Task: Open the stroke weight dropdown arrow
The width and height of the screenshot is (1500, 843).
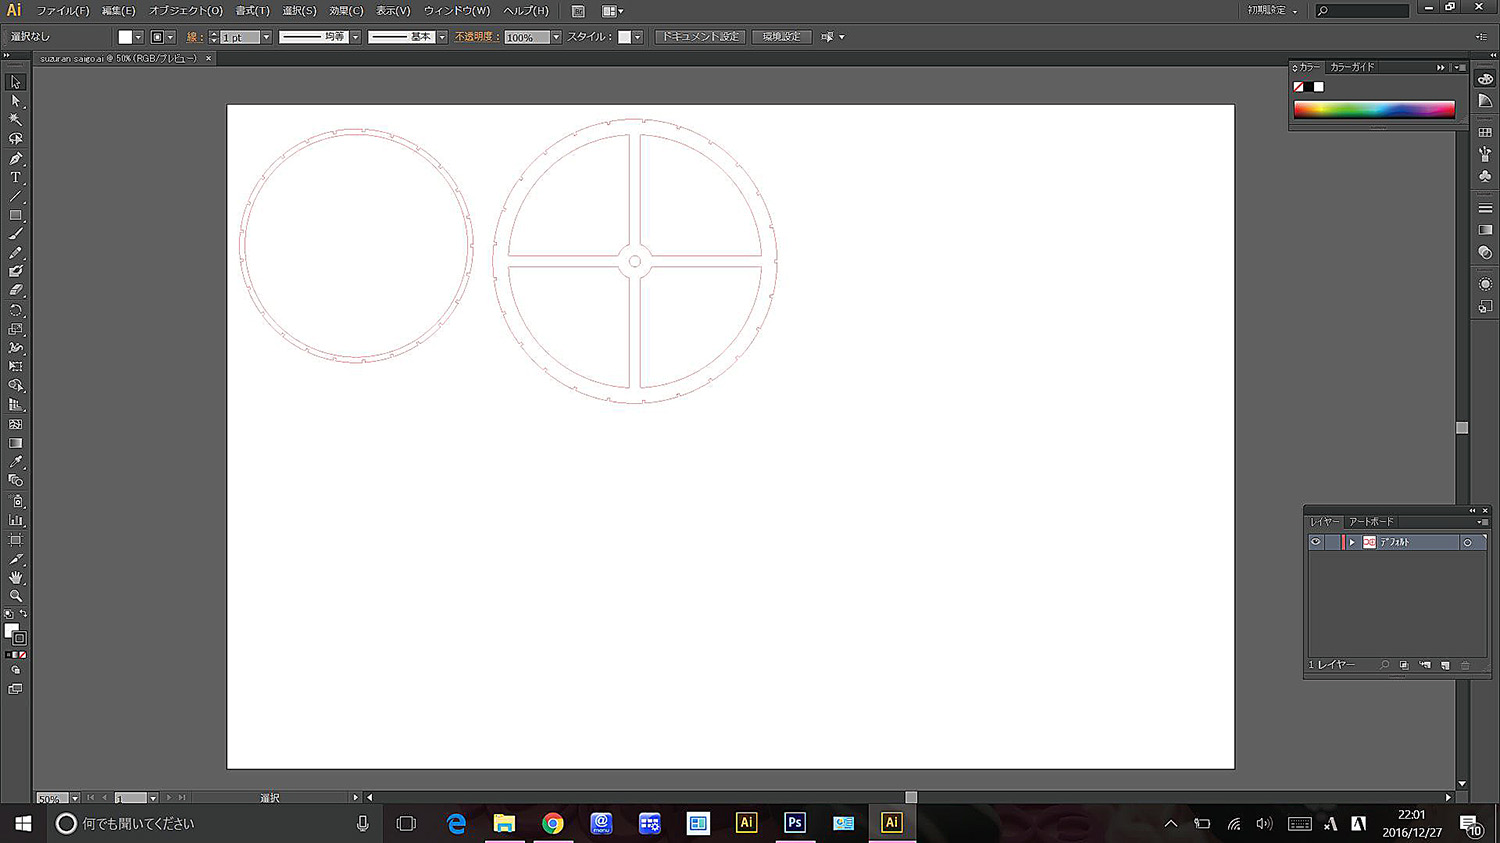Action: coord(266,37)
